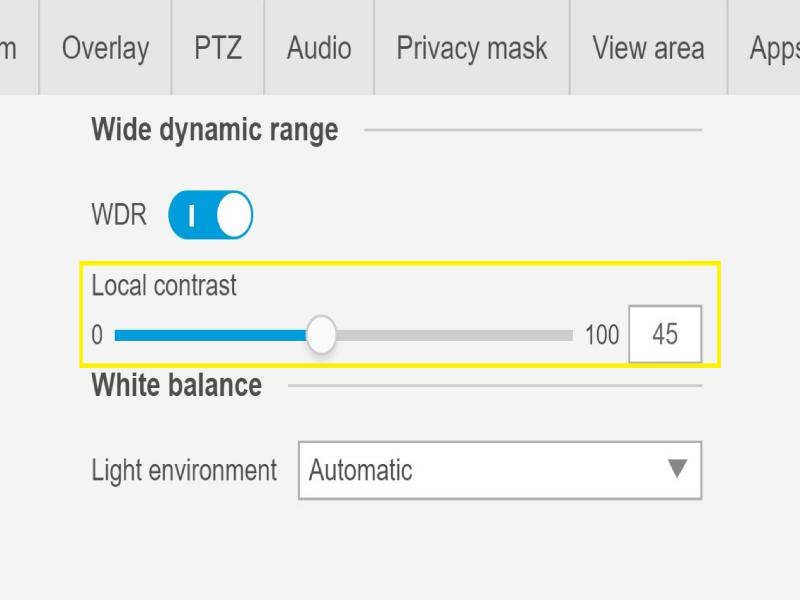Select the Audio tab
The height and width of the screenshot is (600, 800).
(x=319, y=48)
